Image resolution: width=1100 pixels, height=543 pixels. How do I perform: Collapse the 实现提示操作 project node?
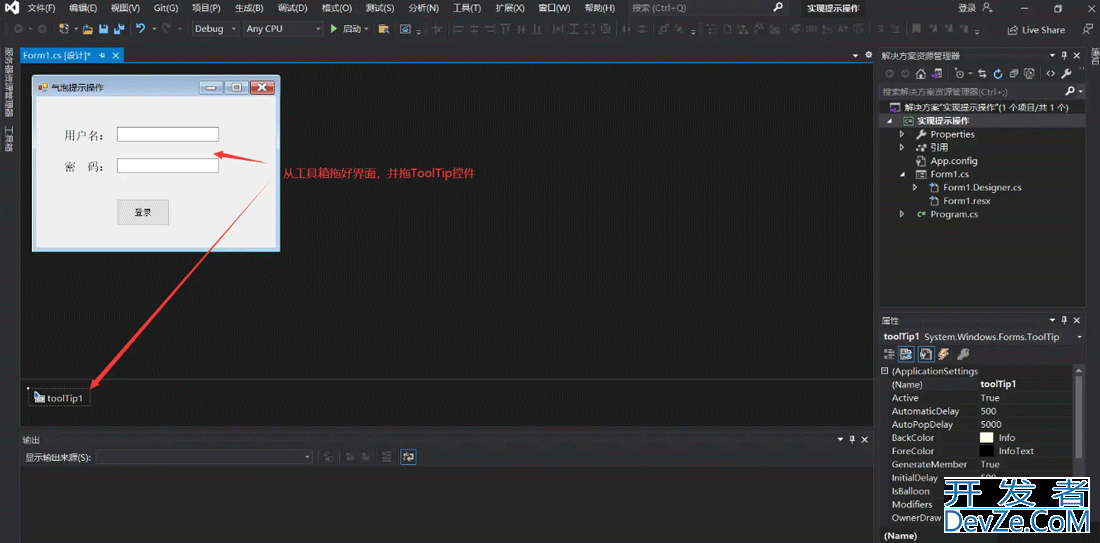pos(890,121)
